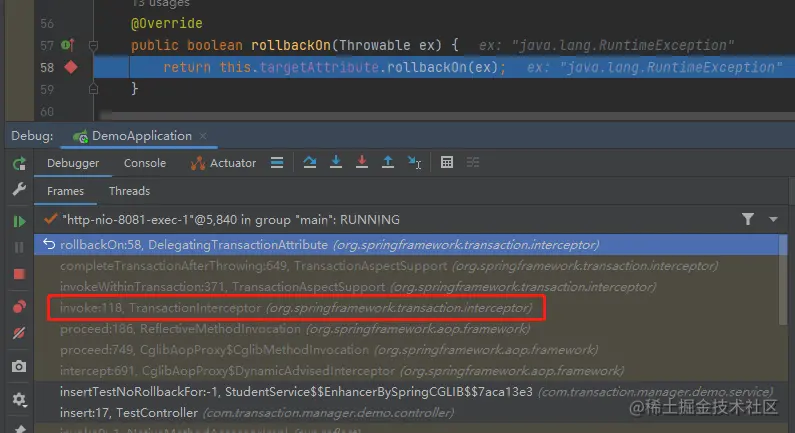The width and height of the screenshot is (795, 433).
Task: Click the frames list vertical scrollbar
Action: coord(783,280)
